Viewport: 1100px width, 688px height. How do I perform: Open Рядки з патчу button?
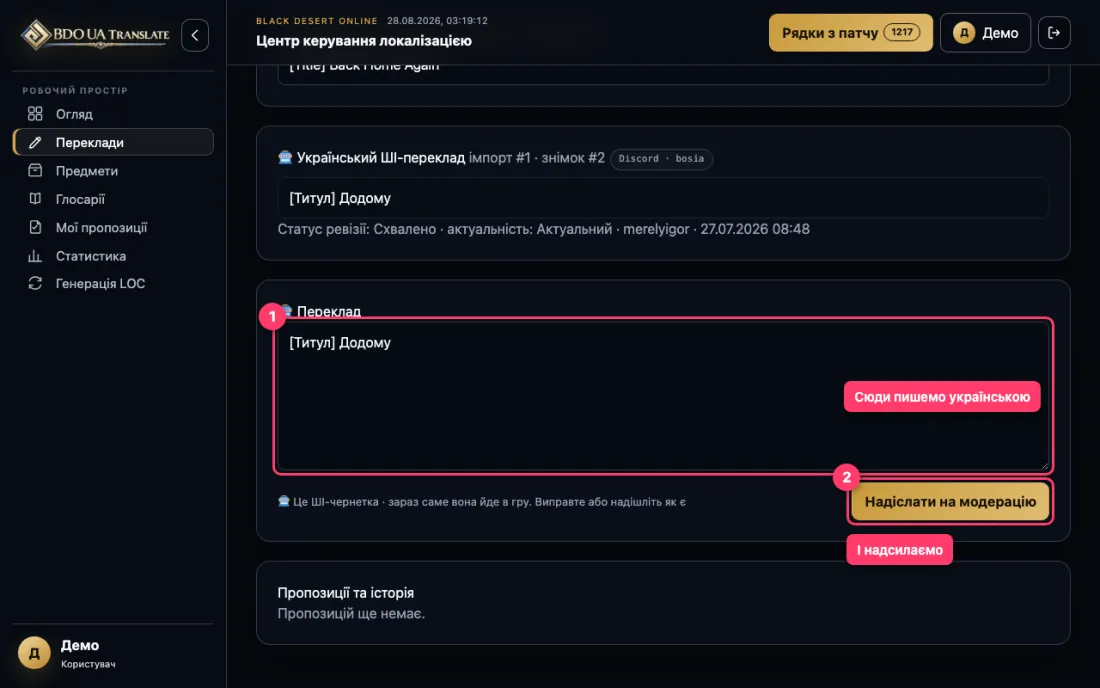click(850, 33)
